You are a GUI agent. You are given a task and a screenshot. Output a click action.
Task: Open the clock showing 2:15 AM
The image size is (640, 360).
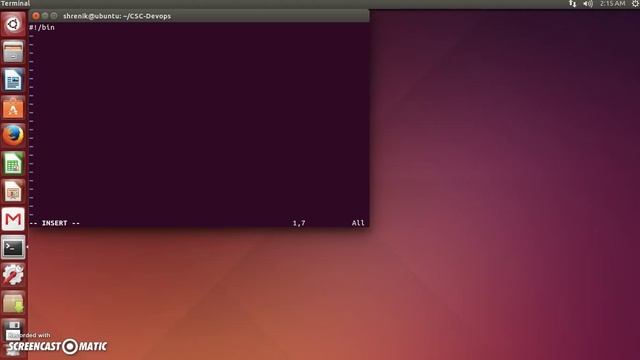pos(613,4)
